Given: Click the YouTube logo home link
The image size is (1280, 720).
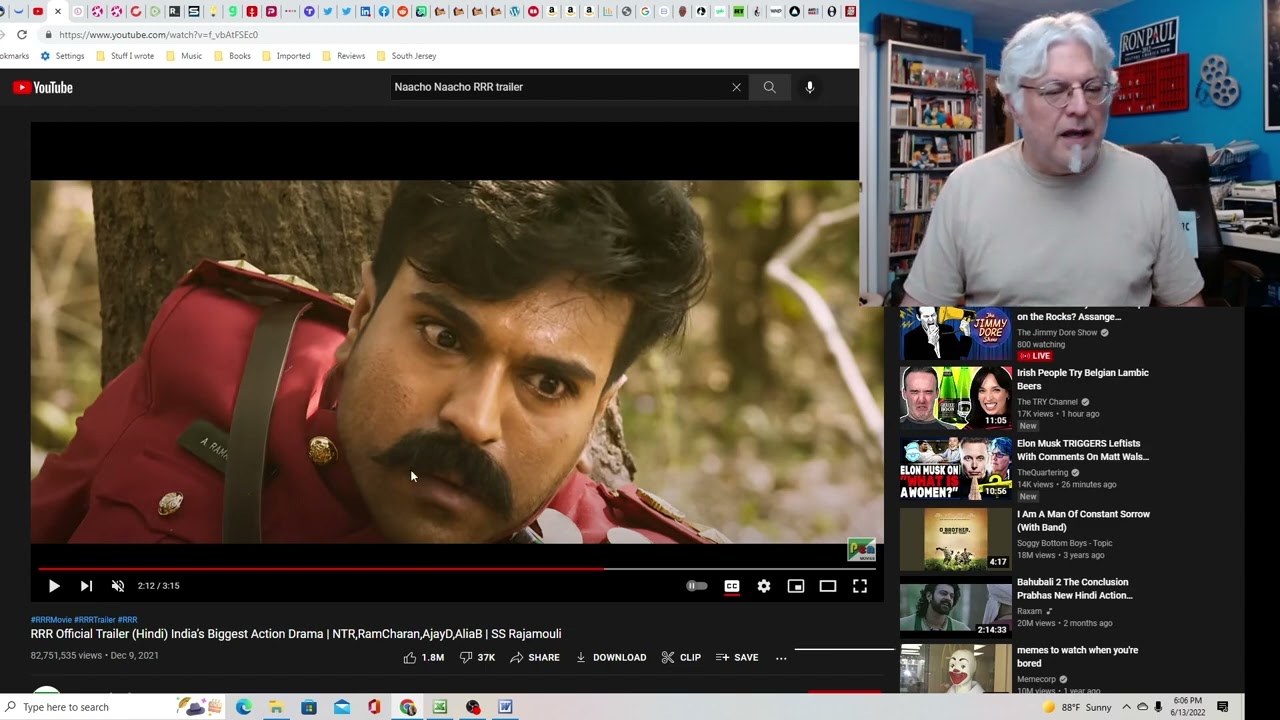Looking at the screenshot, I should coord(43,87).
